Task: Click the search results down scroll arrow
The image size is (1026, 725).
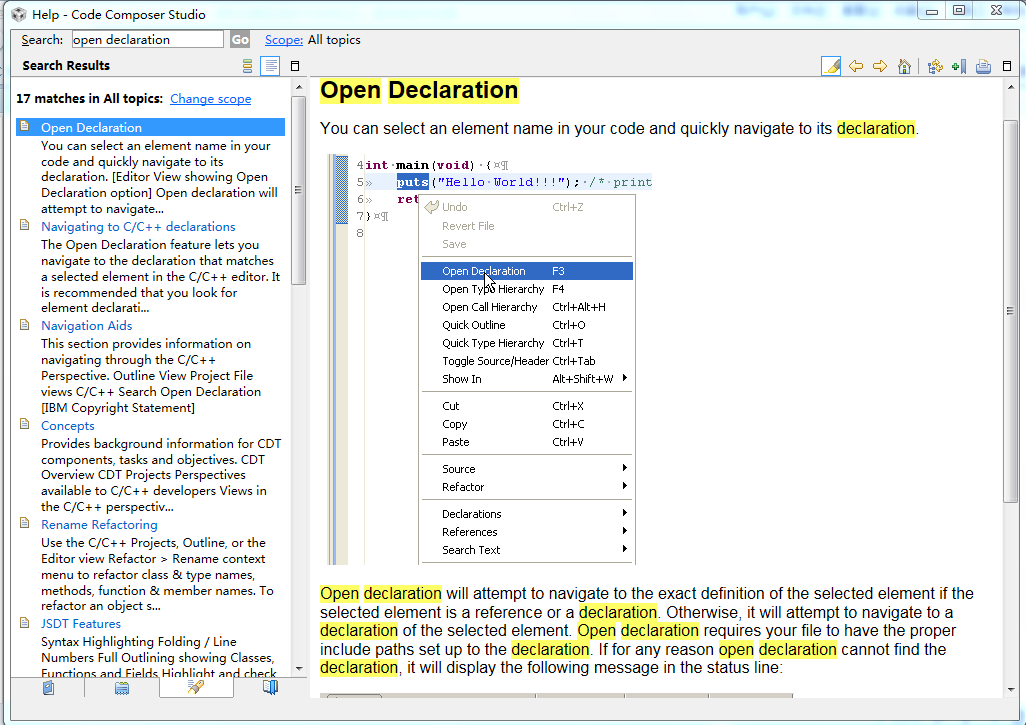Action: (298, 668)
